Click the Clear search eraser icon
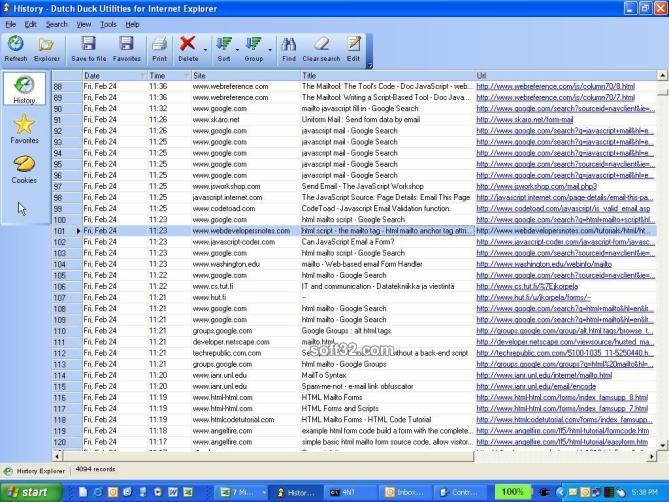The width and height of the screenshot is (669, 502). coord(321,44)
